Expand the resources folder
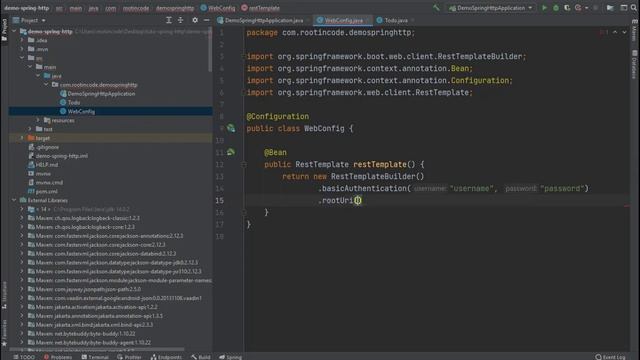 (38, 120)
